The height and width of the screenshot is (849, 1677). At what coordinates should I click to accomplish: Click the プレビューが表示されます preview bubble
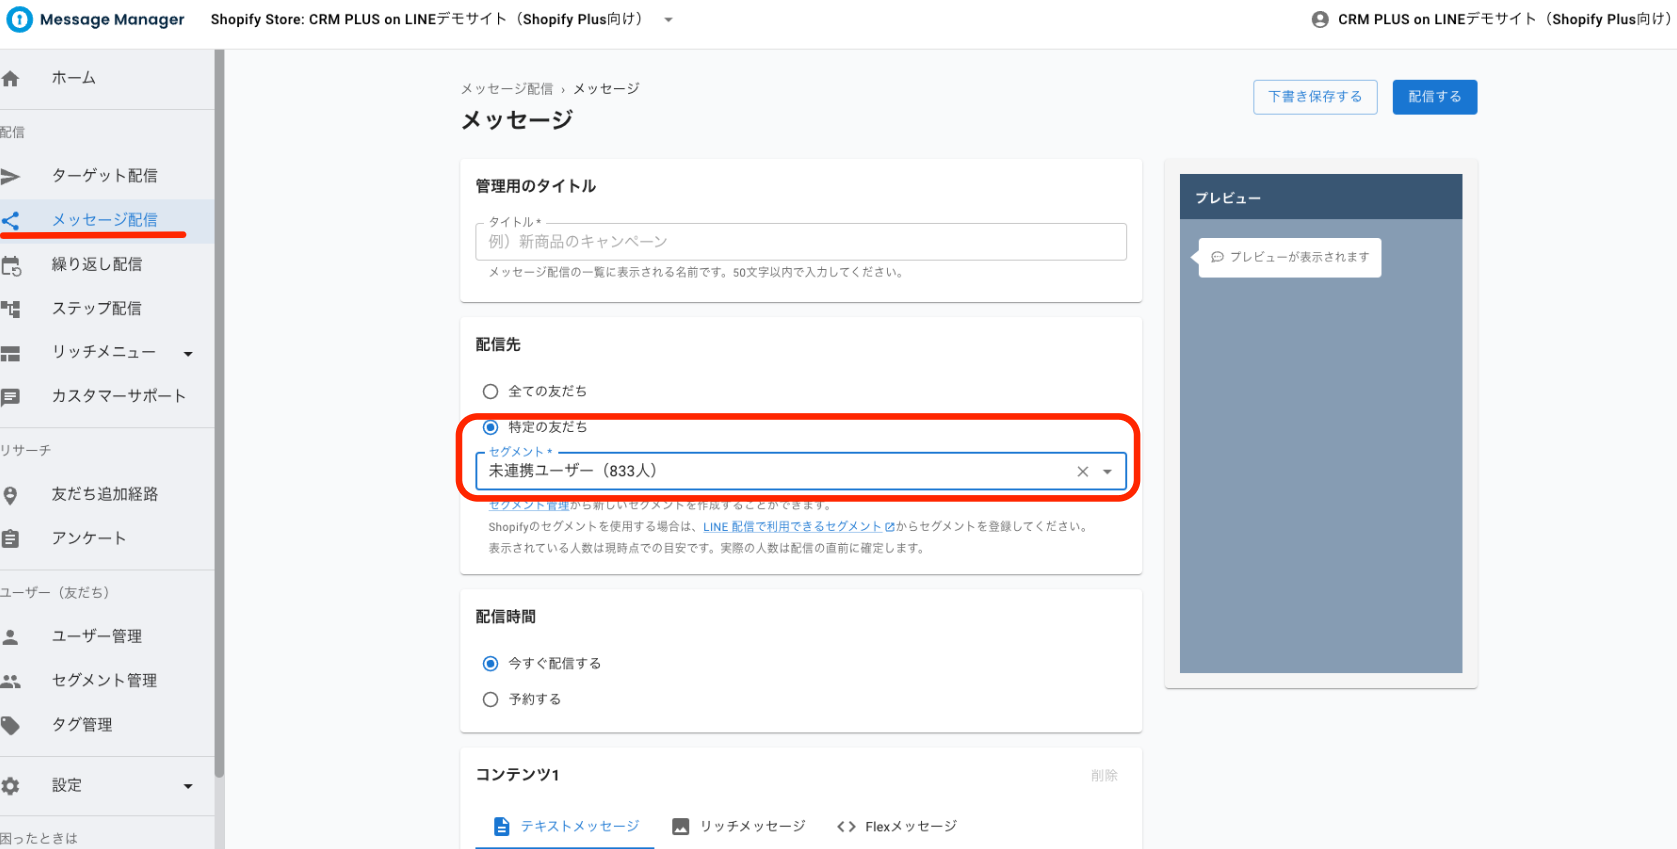pyautogui.click(x=1290, y=257)
